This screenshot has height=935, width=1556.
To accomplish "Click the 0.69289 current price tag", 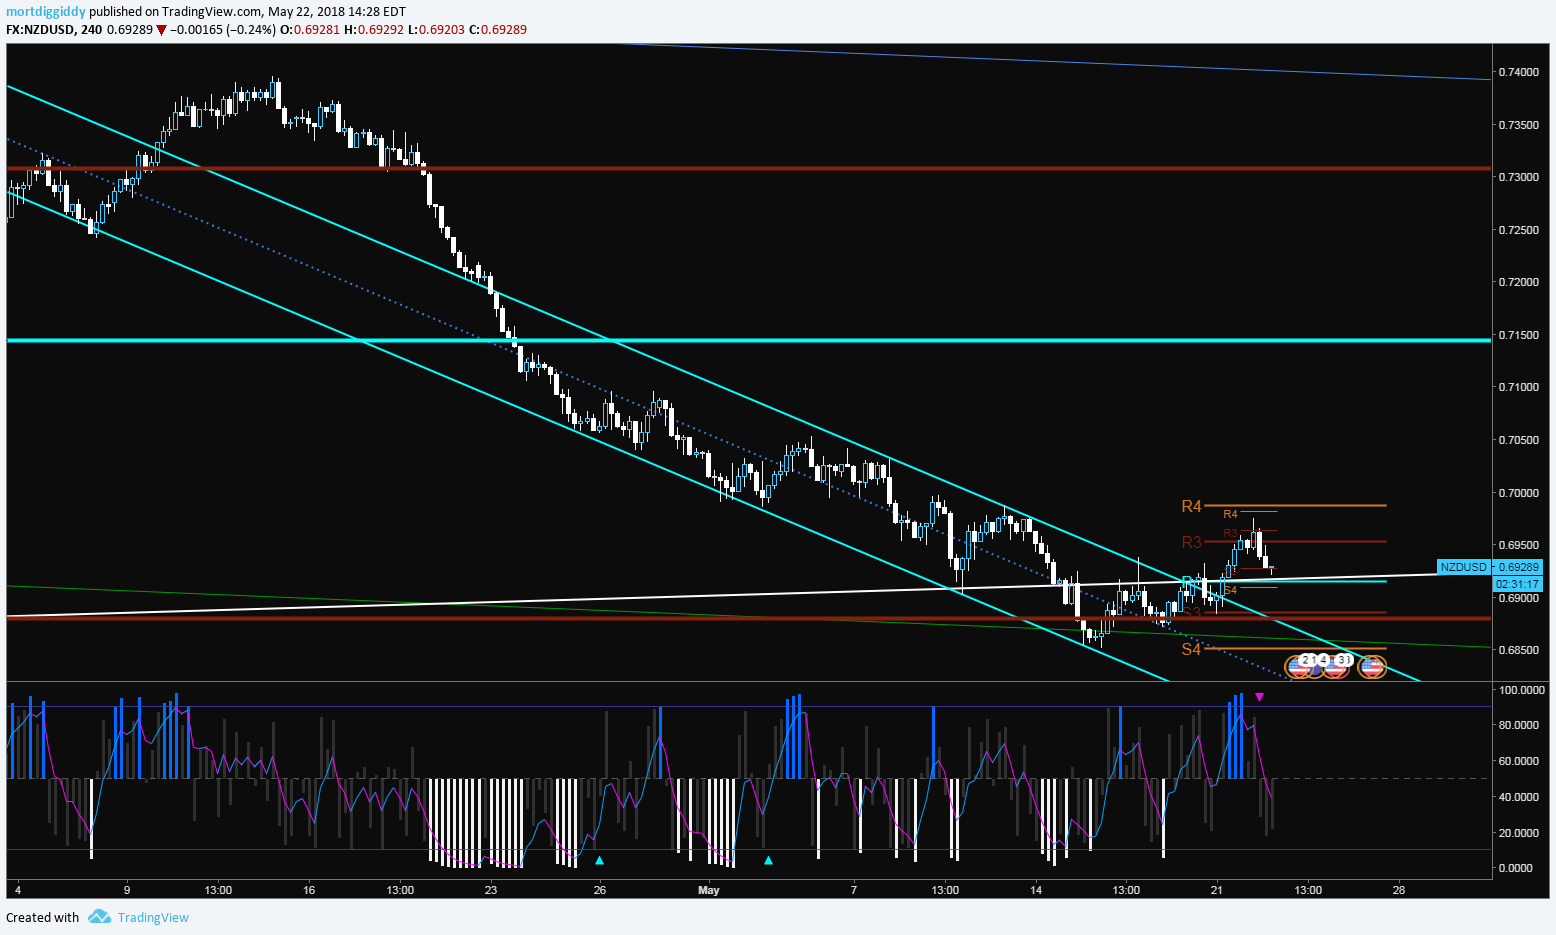I will point(1519,567).
